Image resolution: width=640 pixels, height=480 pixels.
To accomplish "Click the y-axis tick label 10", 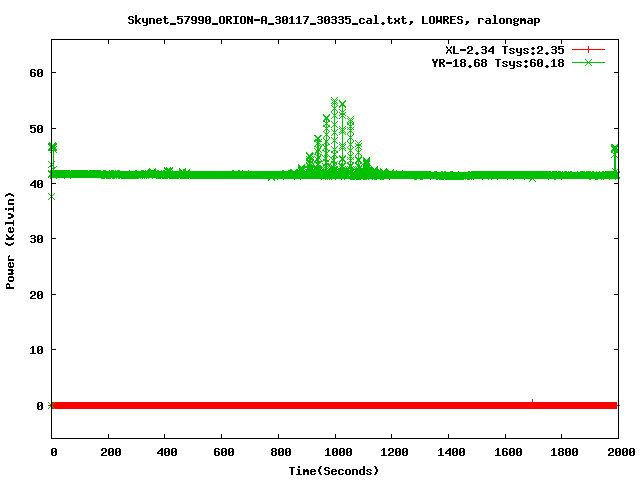I will coord(36,350).
